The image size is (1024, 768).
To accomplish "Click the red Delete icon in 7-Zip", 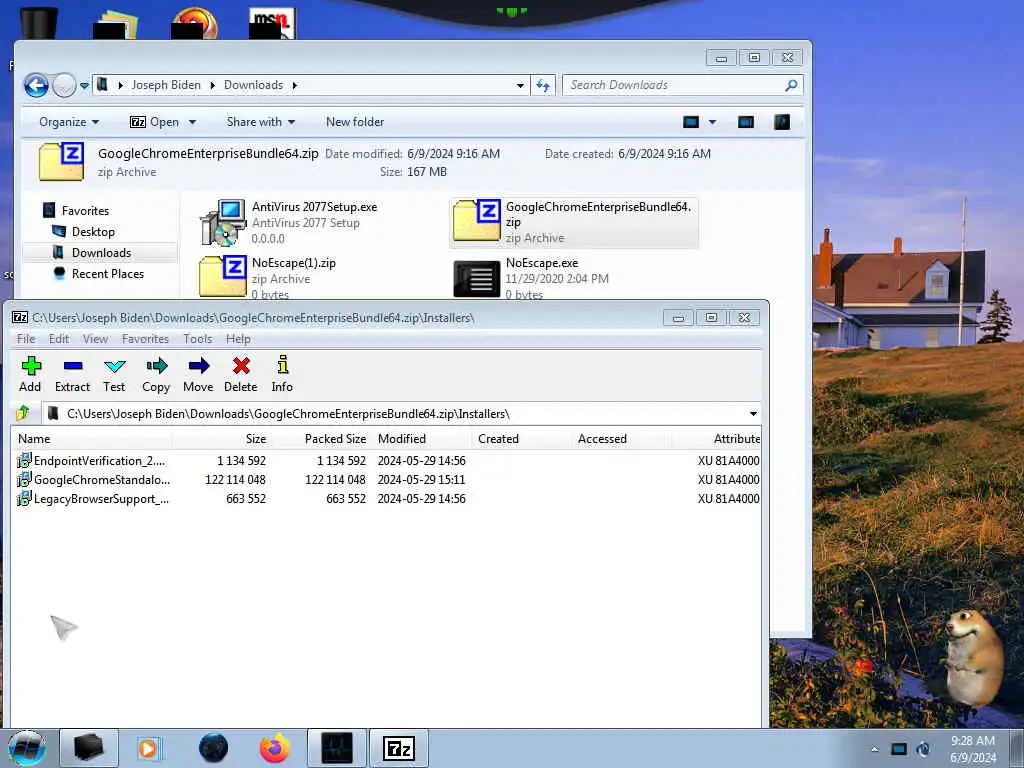I will pos(241,374).
